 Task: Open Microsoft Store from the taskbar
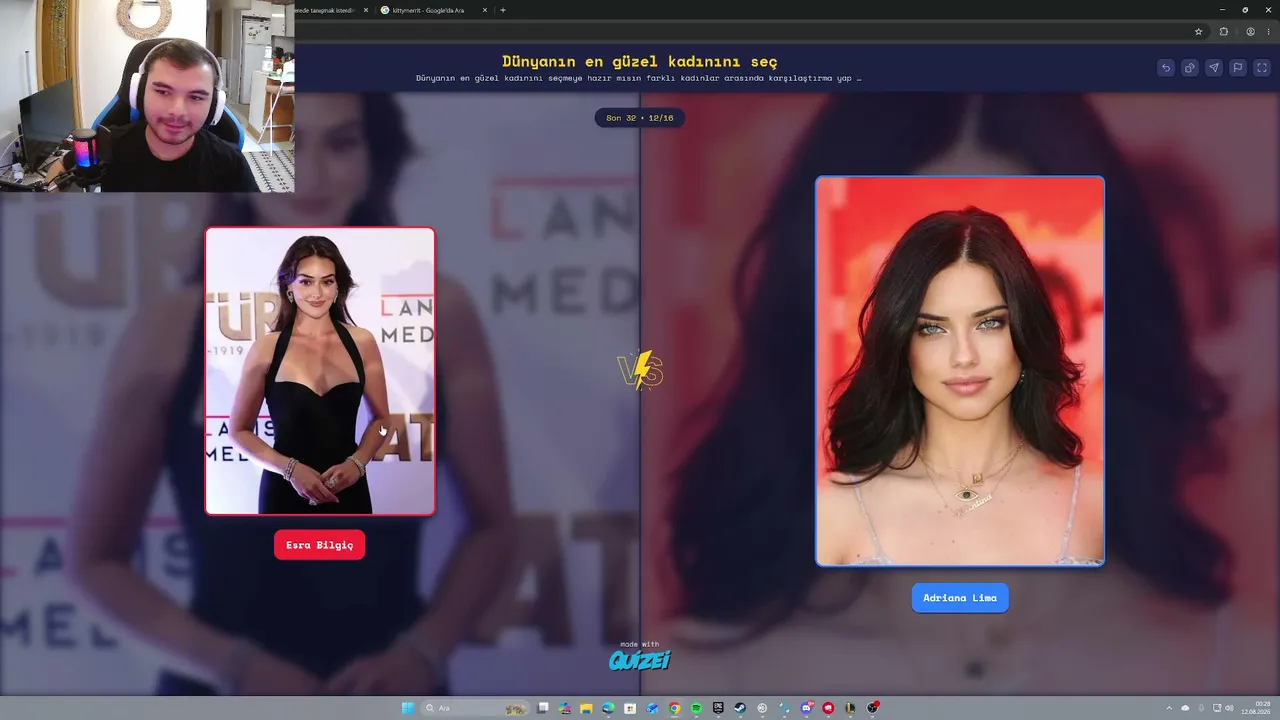coord(630,708)
